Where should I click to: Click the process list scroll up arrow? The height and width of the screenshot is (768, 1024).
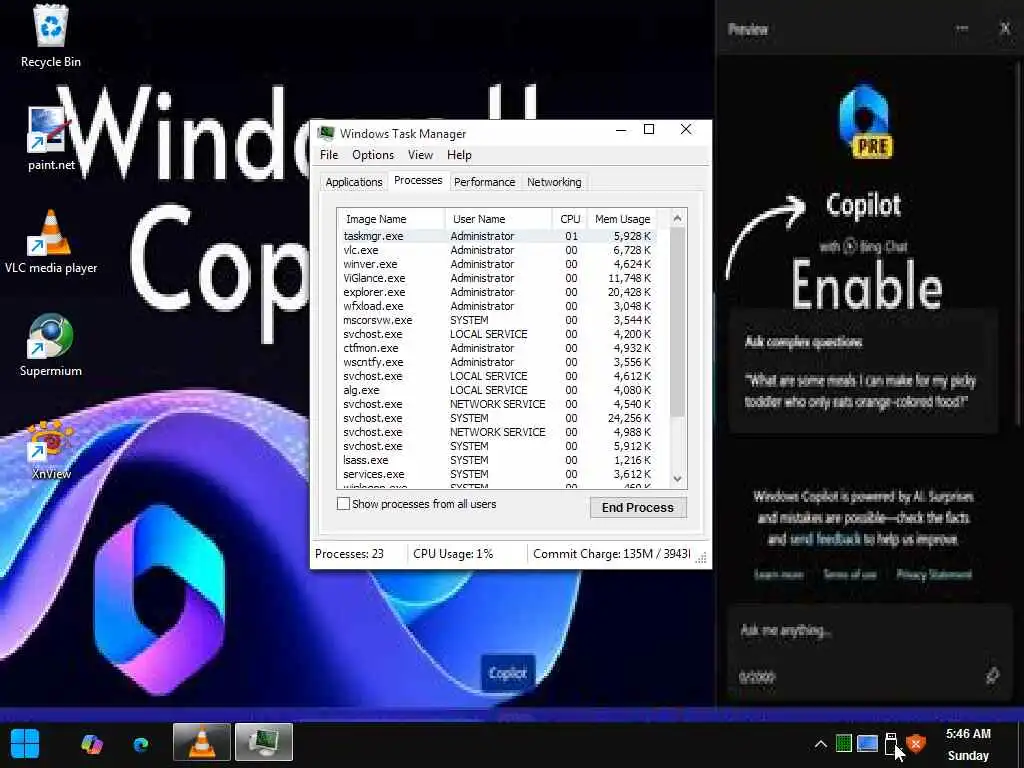click(x=677, y=218)
